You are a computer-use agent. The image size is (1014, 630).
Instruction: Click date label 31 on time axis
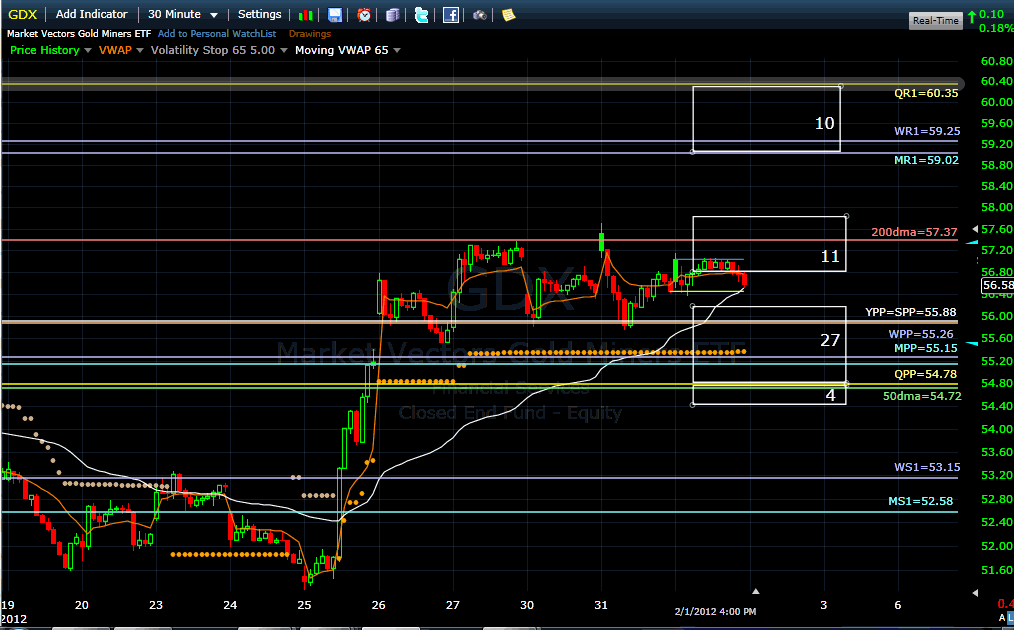(601, 605)
